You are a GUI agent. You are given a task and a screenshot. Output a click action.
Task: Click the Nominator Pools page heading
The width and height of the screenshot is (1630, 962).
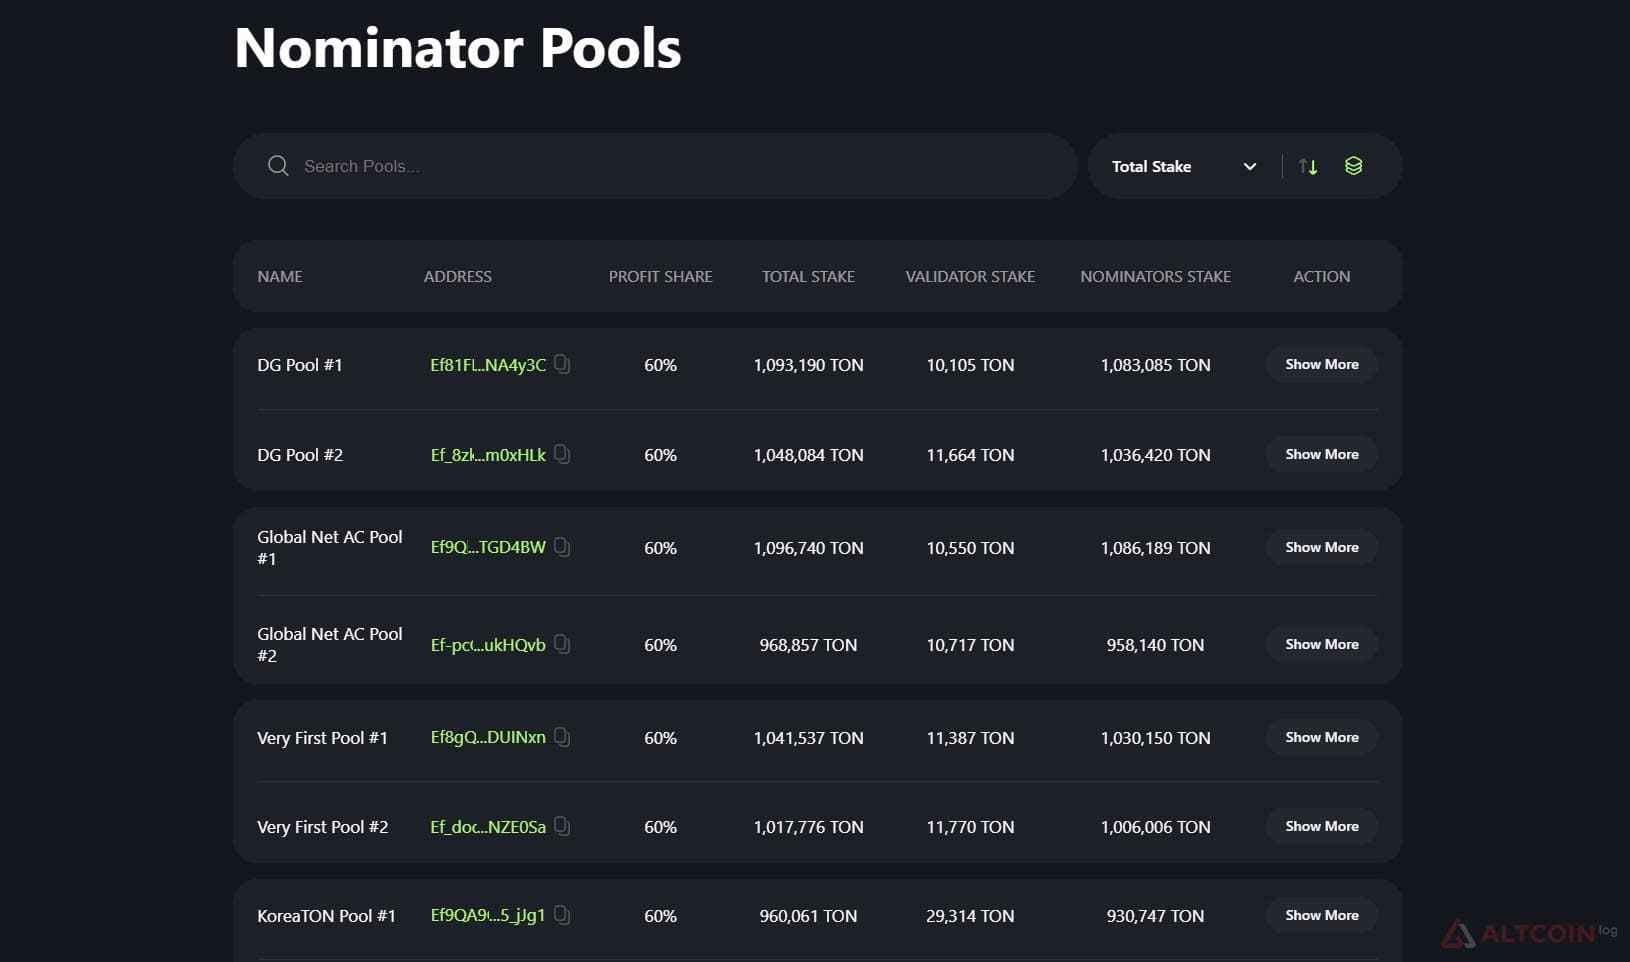458,48
